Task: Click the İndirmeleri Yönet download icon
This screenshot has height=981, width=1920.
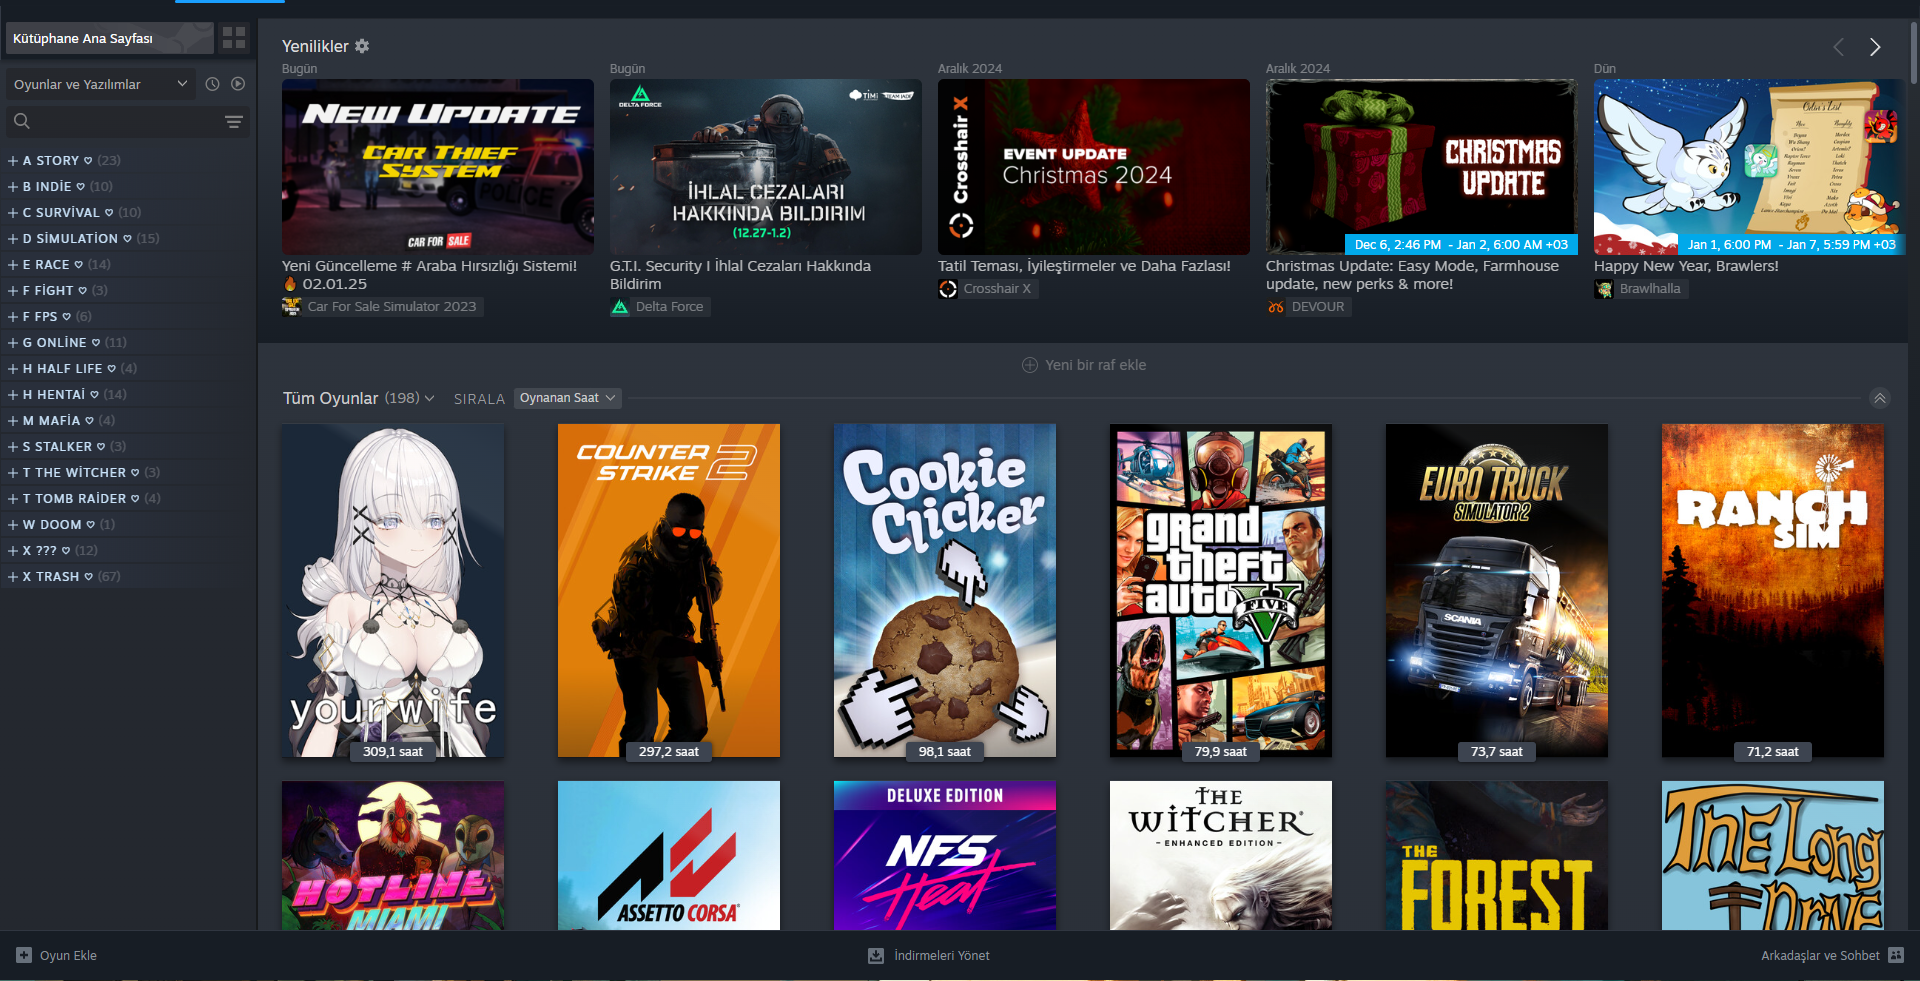Action: point(876,955)
